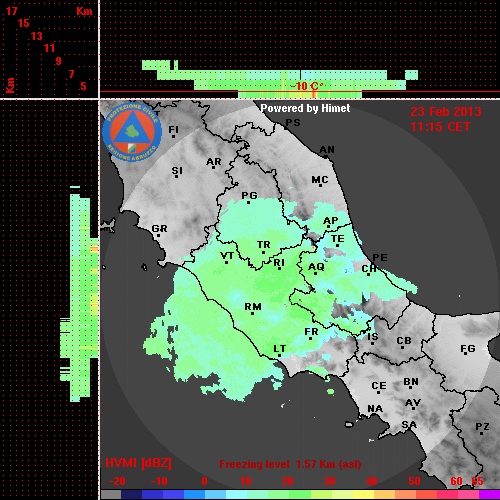
Task: Click the '30' value on dBZ scale
Action: pos(329,481)
